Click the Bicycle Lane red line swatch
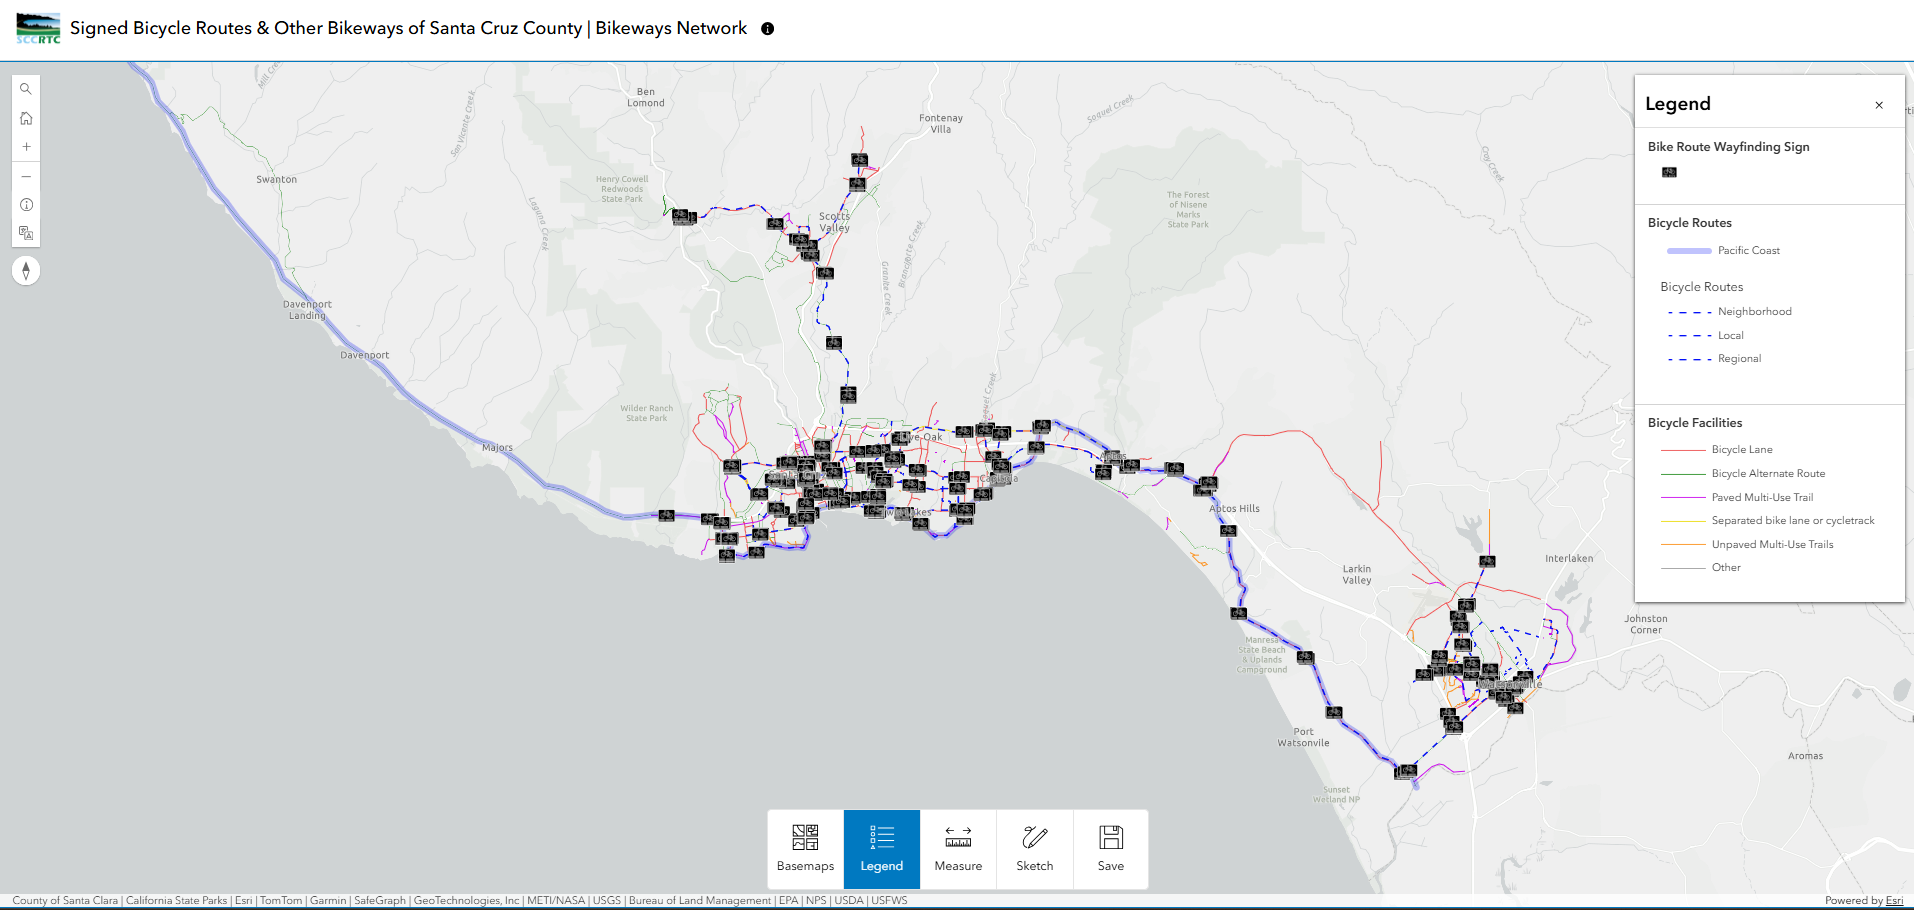The height and width of the screenshot is (910, 1914). click(x=1683, y=450)
